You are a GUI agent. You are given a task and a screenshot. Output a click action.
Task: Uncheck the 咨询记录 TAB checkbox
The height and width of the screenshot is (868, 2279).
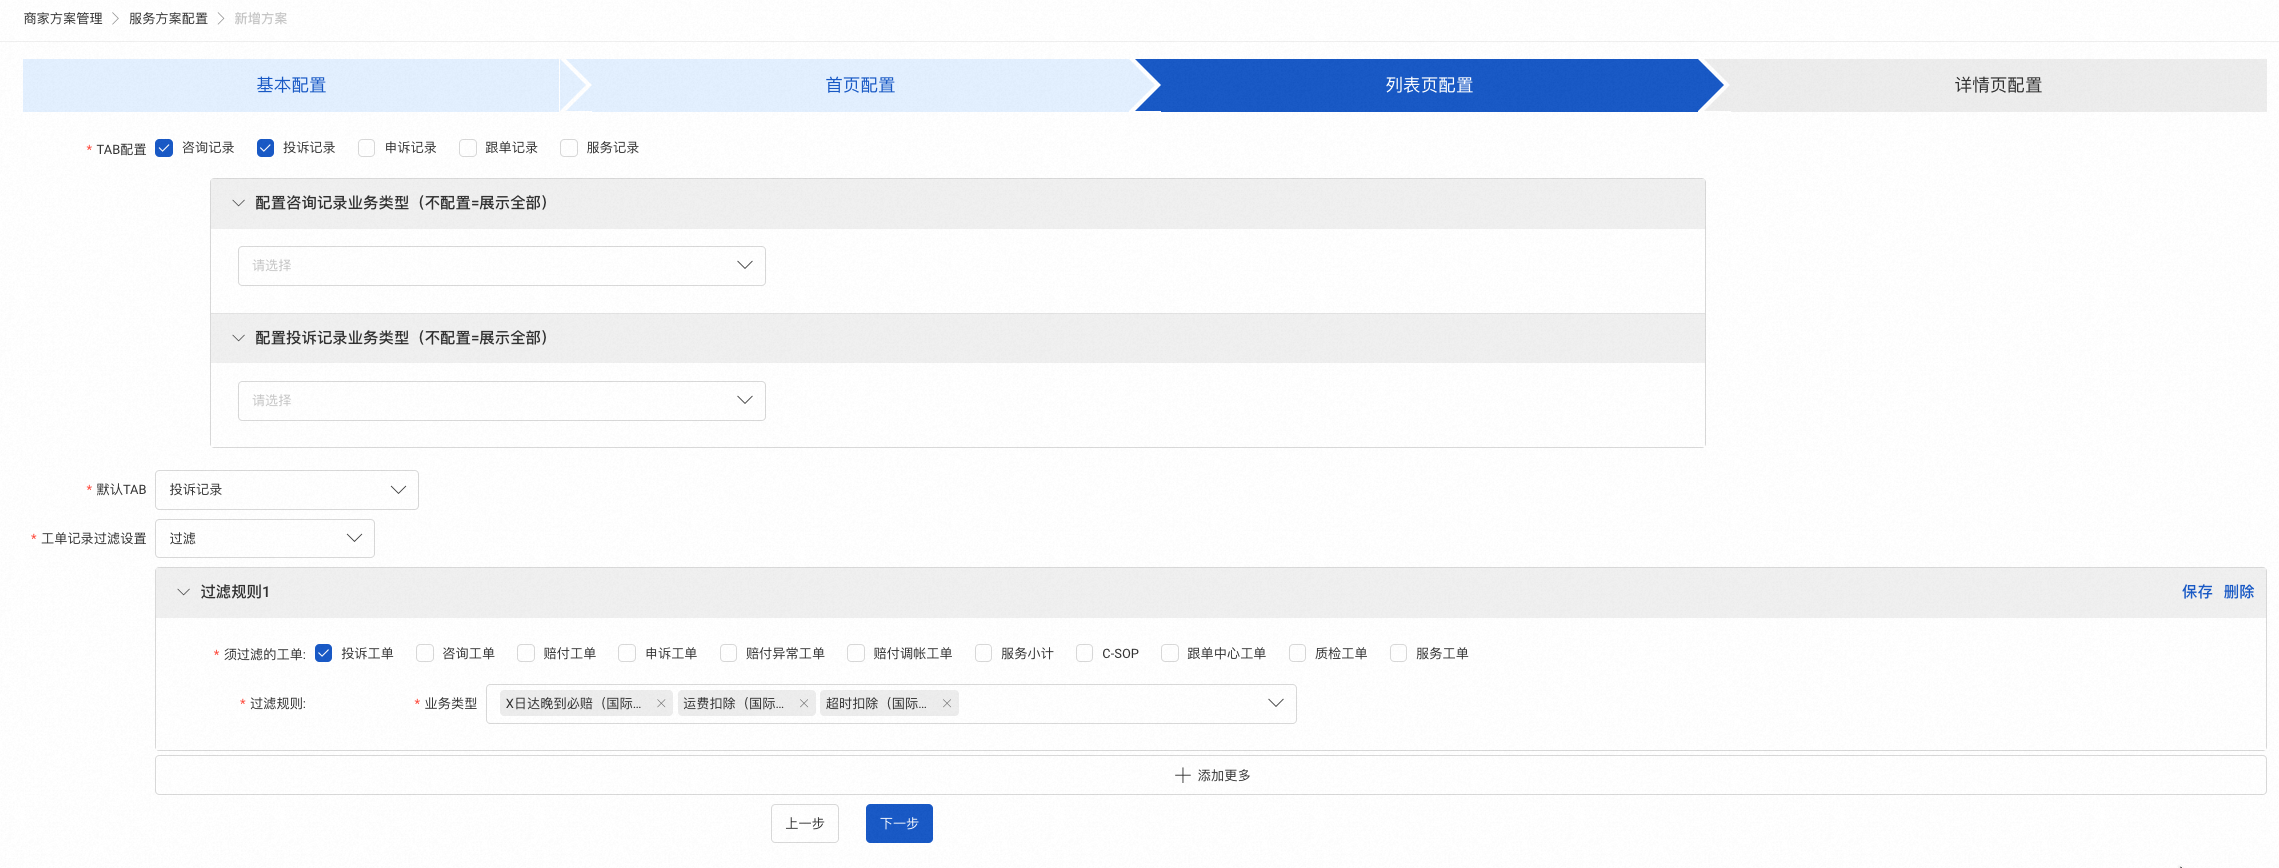click(x=165, y=148)
